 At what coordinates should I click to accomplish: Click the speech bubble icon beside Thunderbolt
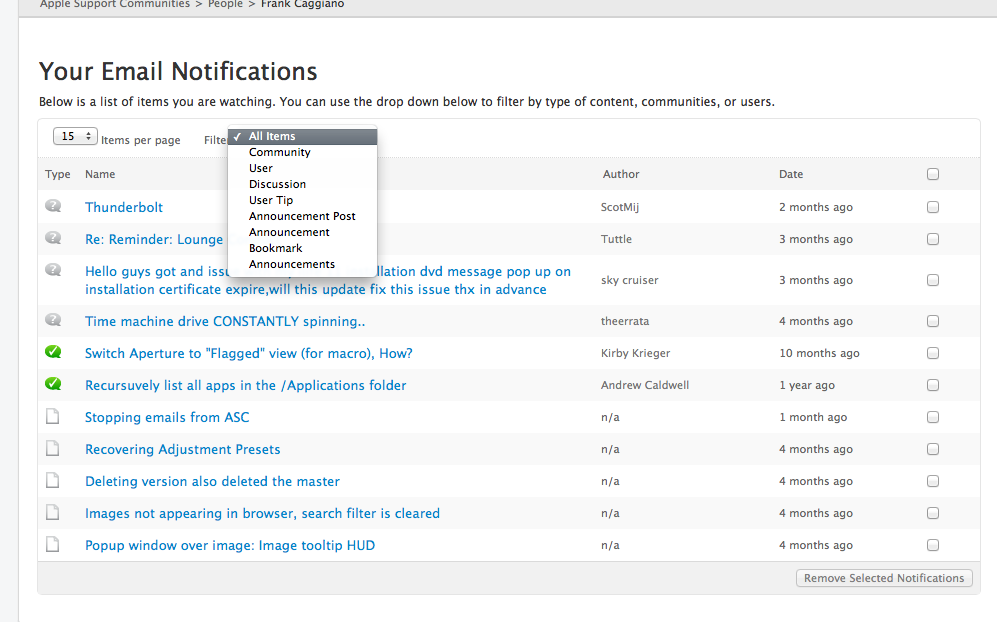(x=53, y=206)
